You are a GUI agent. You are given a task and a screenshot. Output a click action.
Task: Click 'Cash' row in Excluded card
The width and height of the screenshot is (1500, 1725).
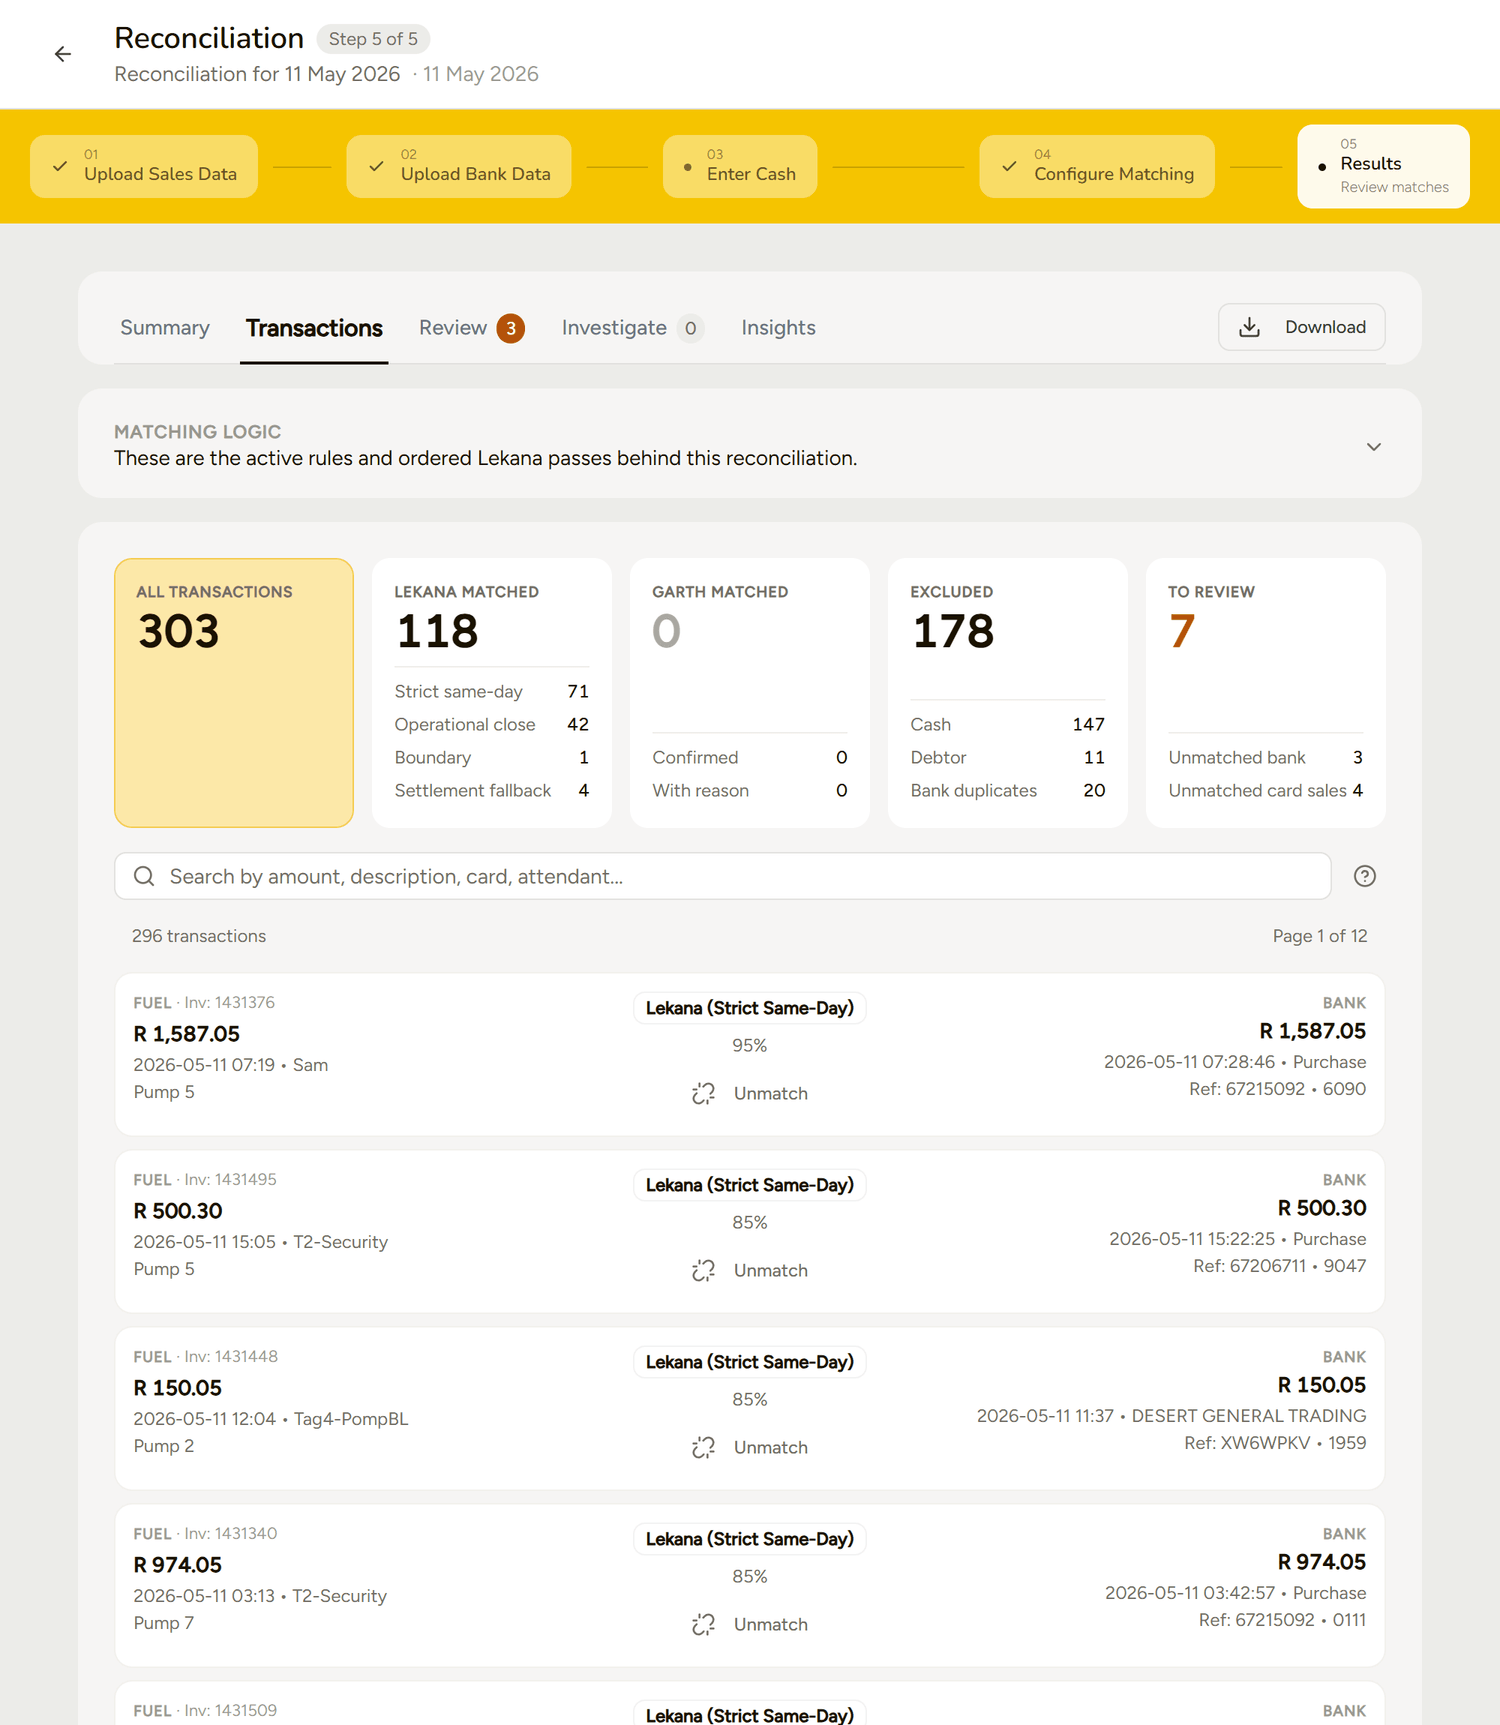(x=1008, y=725)
